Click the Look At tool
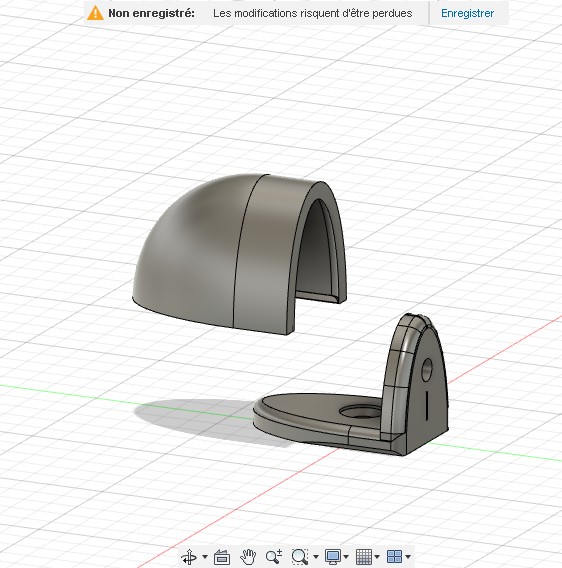The width and height of the screenshot is (562, 568). 222,557
